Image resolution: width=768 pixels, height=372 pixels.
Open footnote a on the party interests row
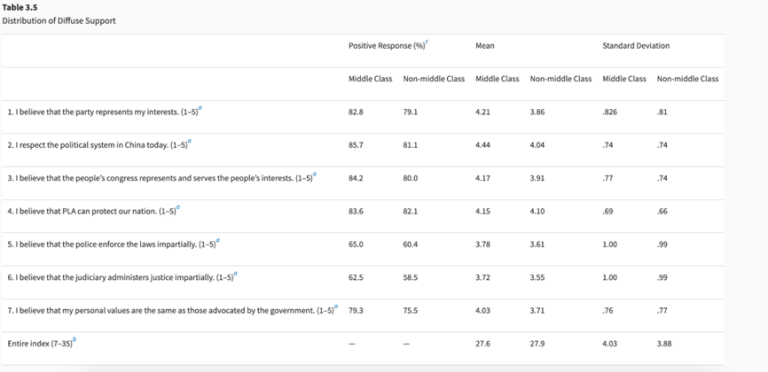coord(200,109)
